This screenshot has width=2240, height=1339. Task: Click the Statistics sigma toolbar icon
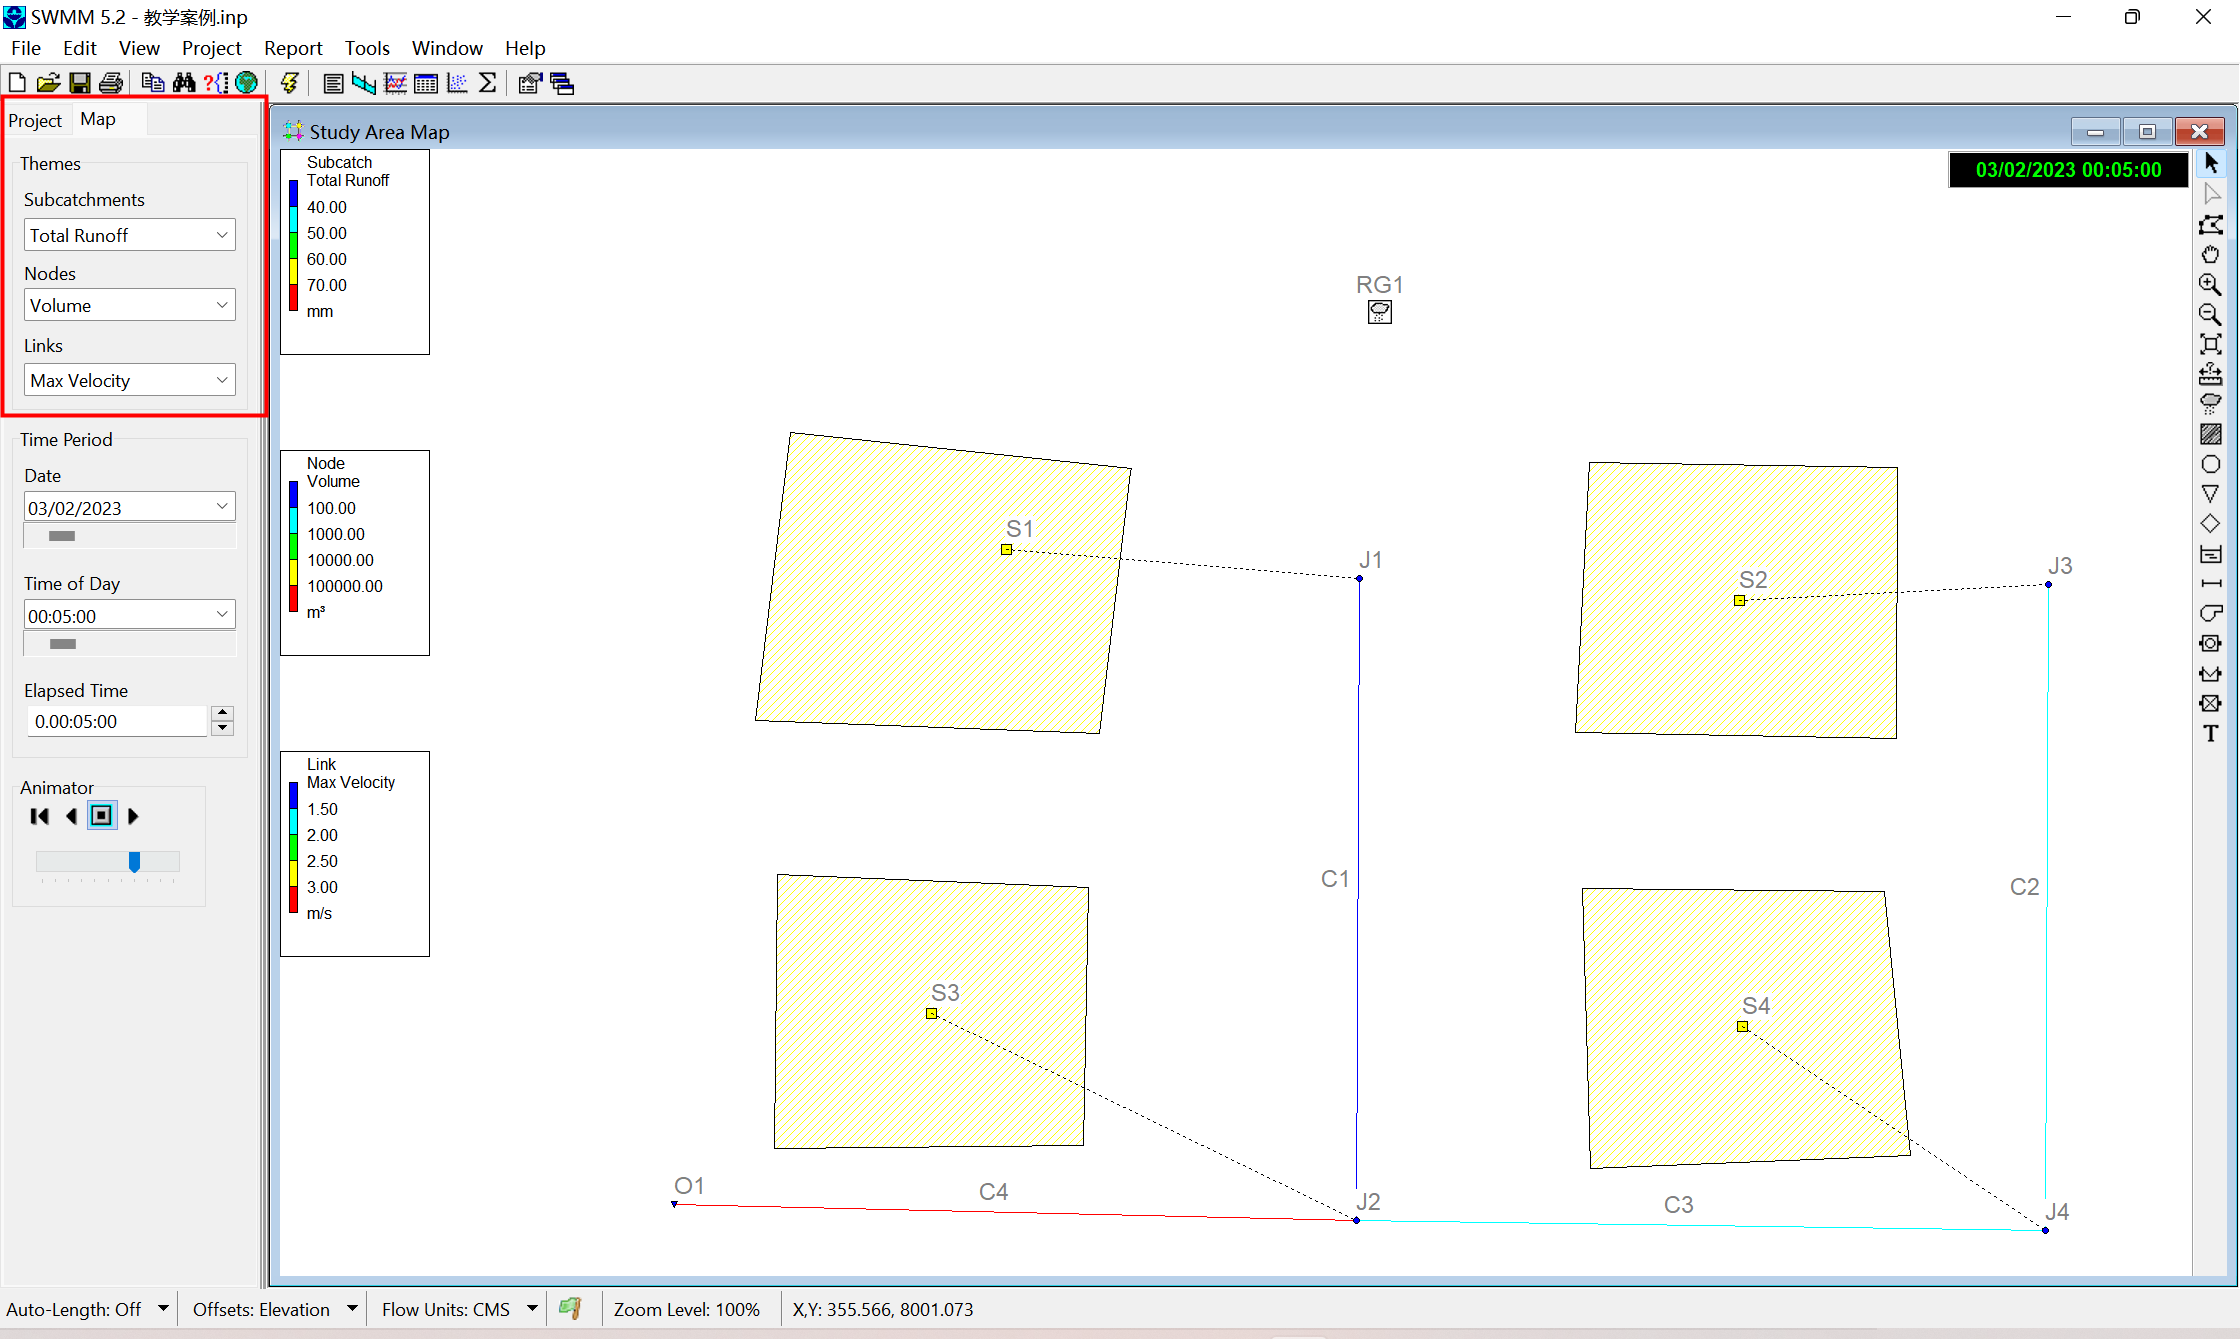pyautogui.click(x=488, y=83)
